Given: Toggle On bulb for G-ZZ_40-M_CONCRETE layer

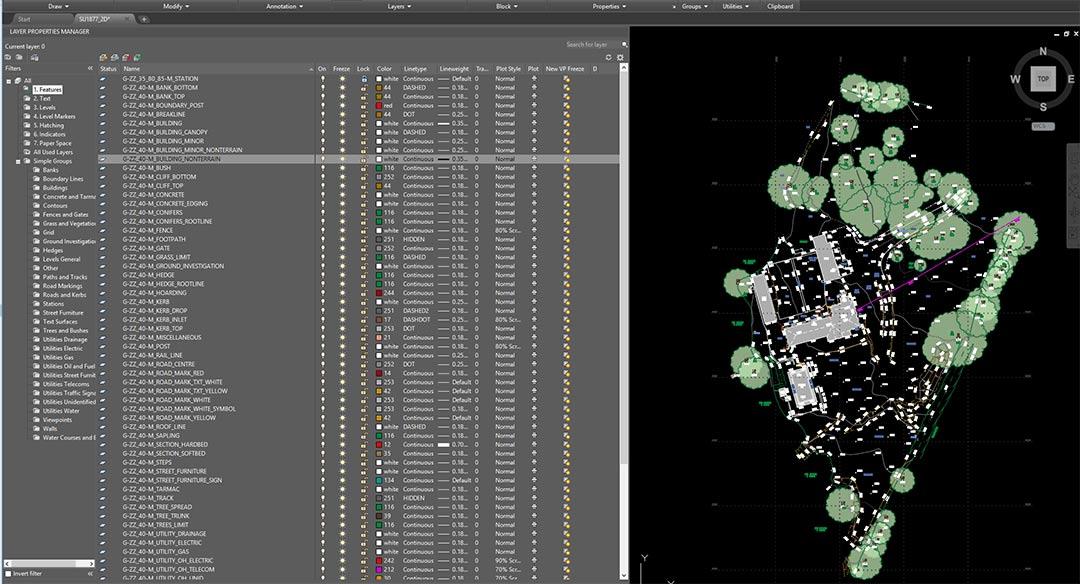Looking at the screenshot, I should click(x=322, y=195).
